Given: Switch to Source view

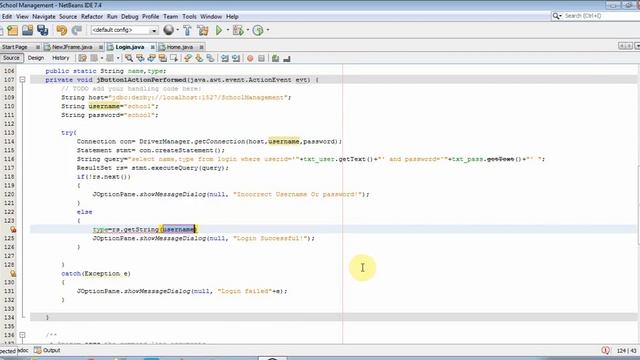Looking at the screenshot, I should [11, 58].
